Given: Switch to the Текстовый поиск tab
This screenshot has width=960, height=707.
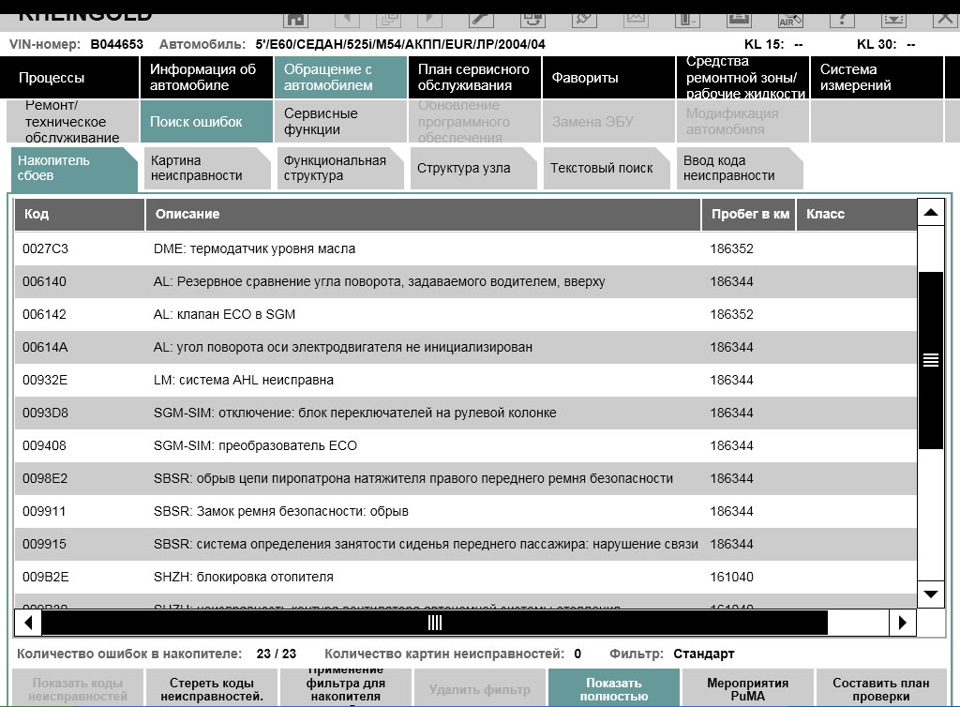Looking at the screenshot, I should pos(606,168).
